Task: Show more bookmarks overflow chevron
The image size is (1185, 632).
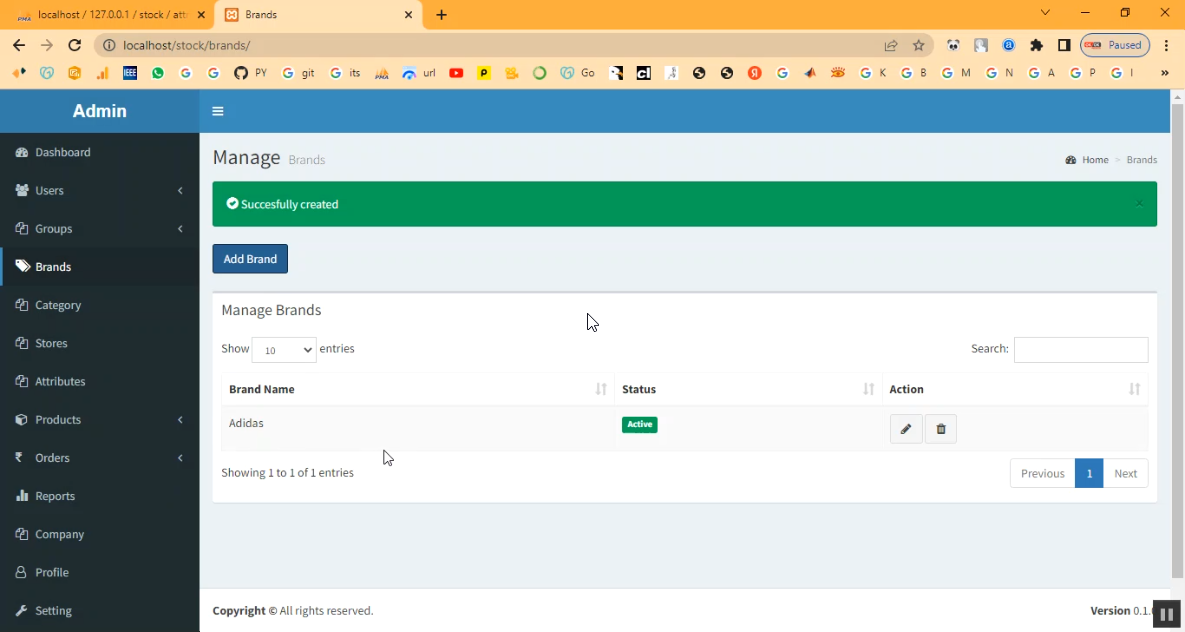Action: point(1165,73)
